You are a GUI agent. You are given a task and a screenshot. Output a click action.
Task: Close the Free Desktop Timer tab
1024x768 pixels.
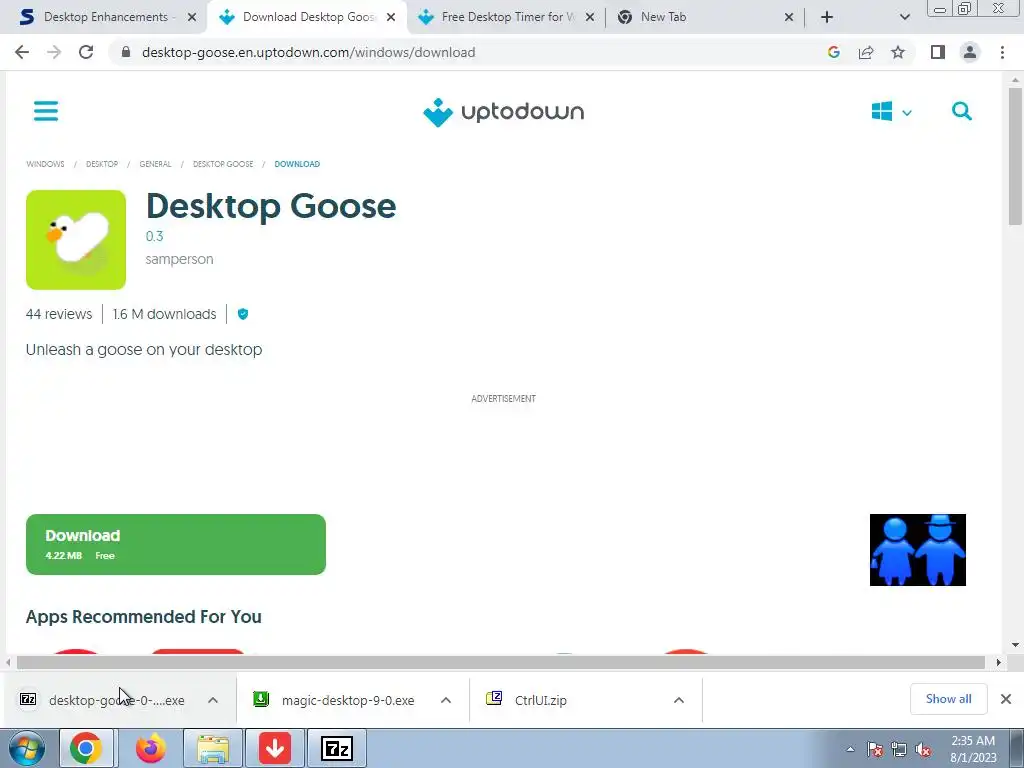pos(590,18)
